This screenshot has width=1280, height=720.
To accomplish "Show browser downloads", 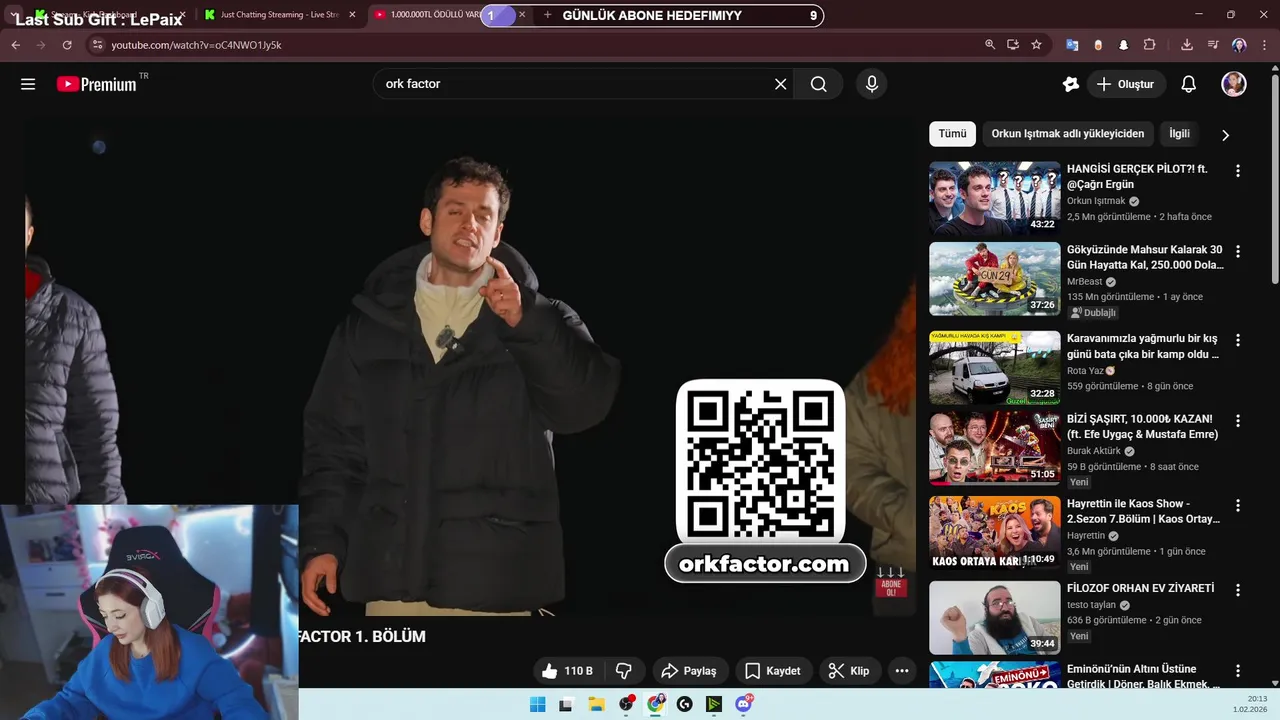I will pyautogui.click(x=1187, y=45).
